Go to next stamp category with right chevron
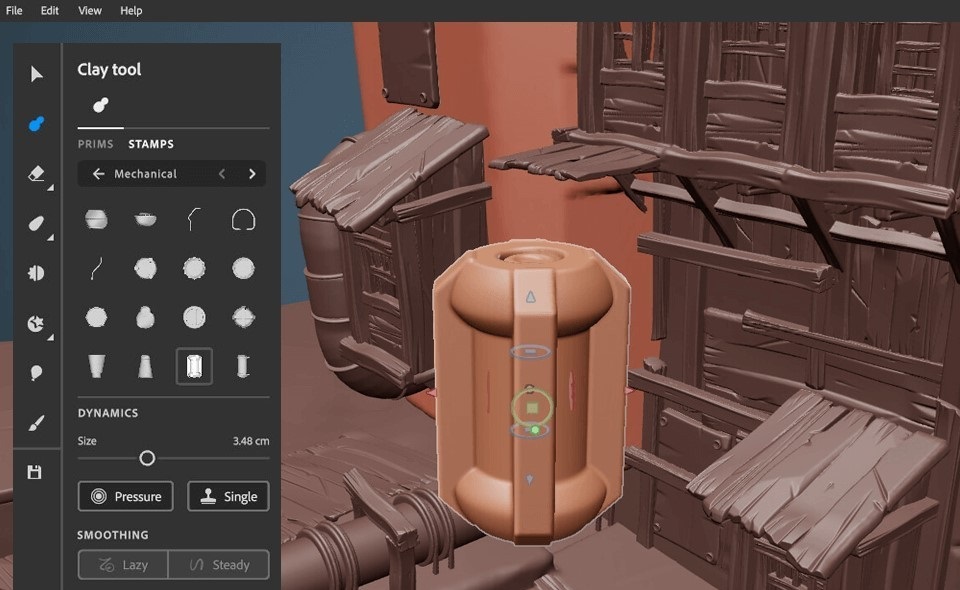 (252, 174)
